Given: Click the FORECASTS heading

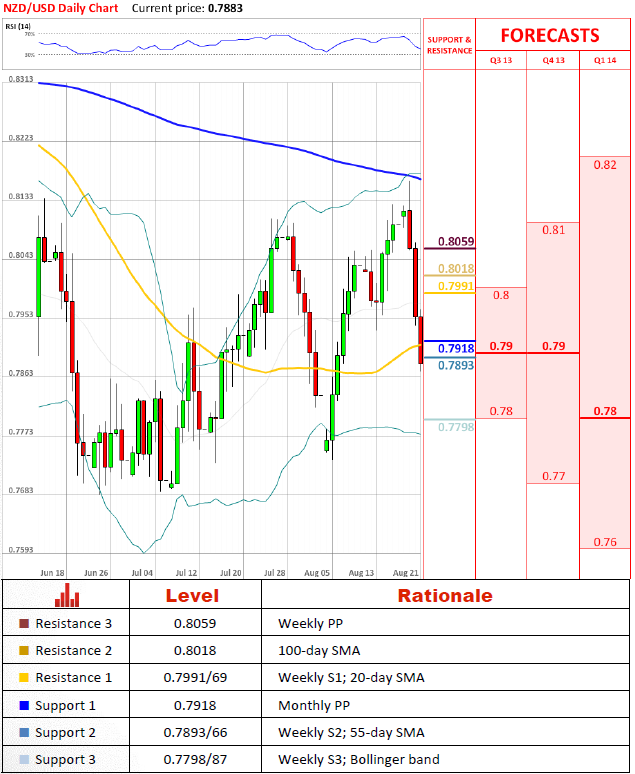Looking at the screenshot, I should (x=550, y=35).
